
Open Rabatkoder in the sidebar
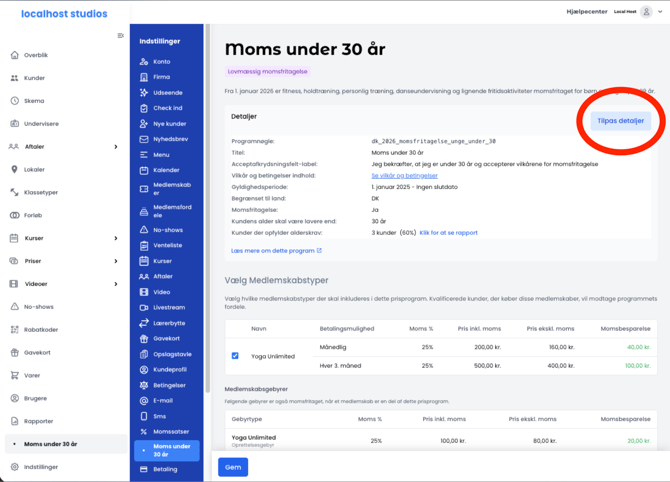(x=40, y=329)
